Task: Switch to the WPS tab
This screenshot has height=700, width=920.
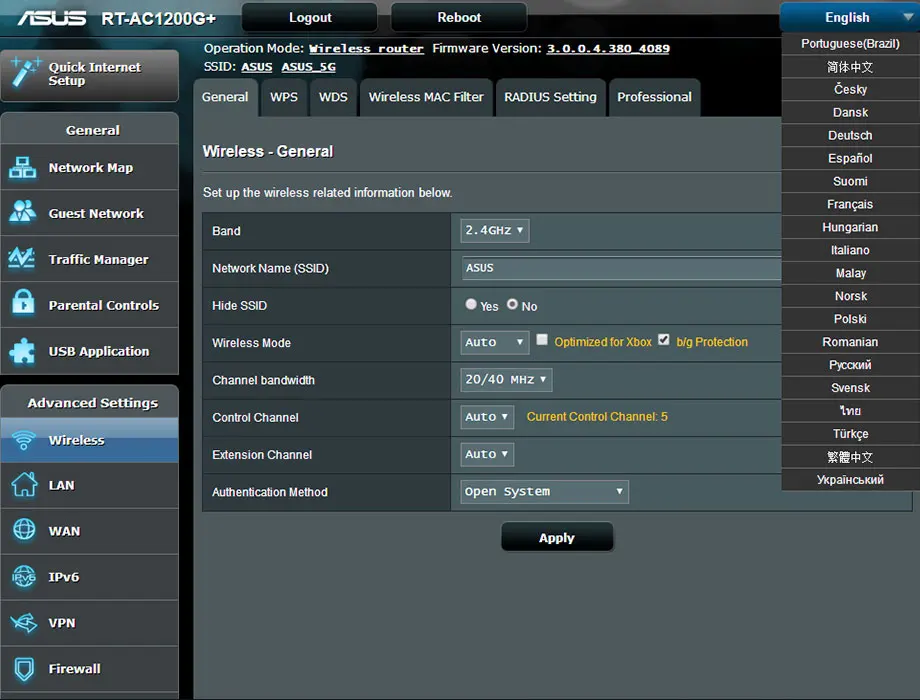Action: point(284,97)
